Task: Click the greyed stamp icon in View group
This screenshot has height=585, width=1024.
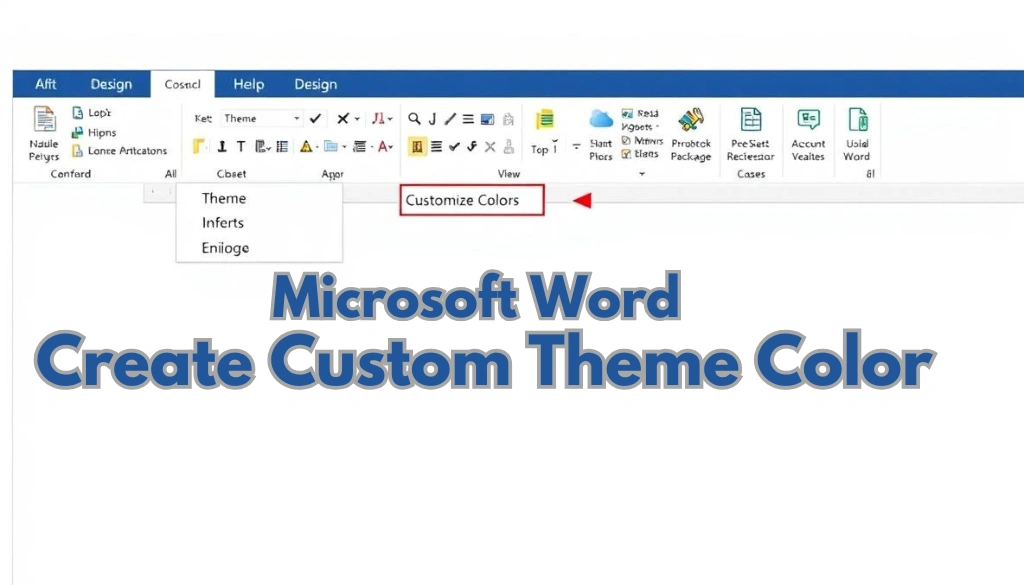Action: point(508,146)
